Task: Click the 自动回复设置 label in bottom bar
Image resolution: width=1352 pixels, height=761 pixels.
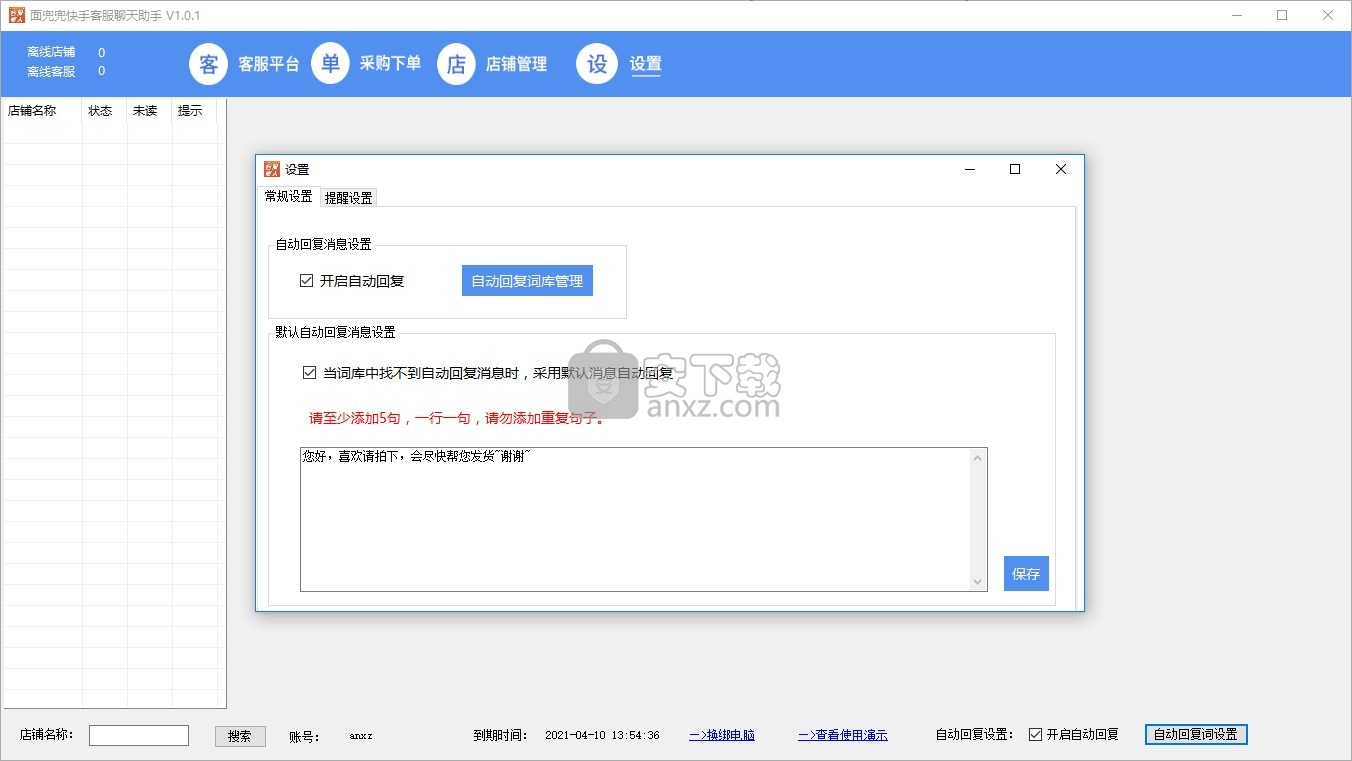Action: 975,734
